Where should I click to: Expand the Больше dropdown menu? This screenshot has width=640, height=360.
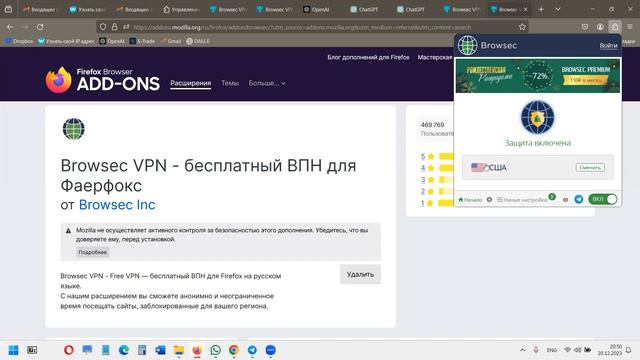[x=267, y=83]
